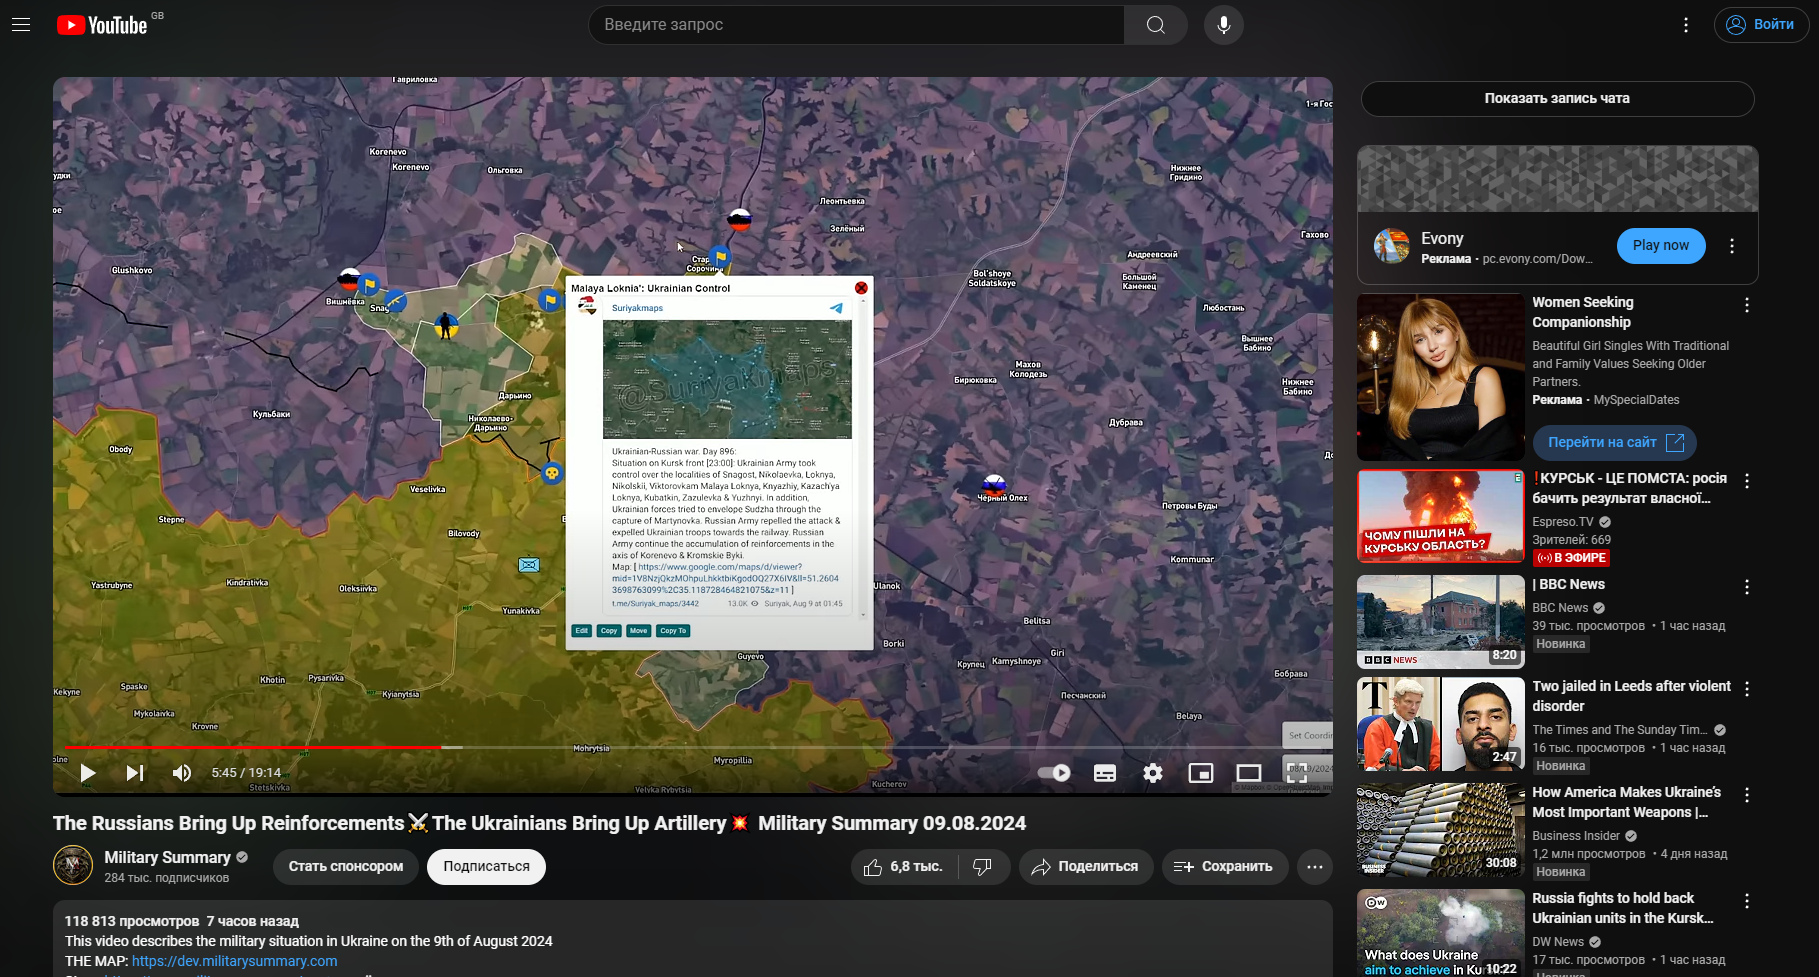Click the Подписаться subscribe button
Image resolution: width=1819 pixels, height=977 pixels.
coord(486,867)
